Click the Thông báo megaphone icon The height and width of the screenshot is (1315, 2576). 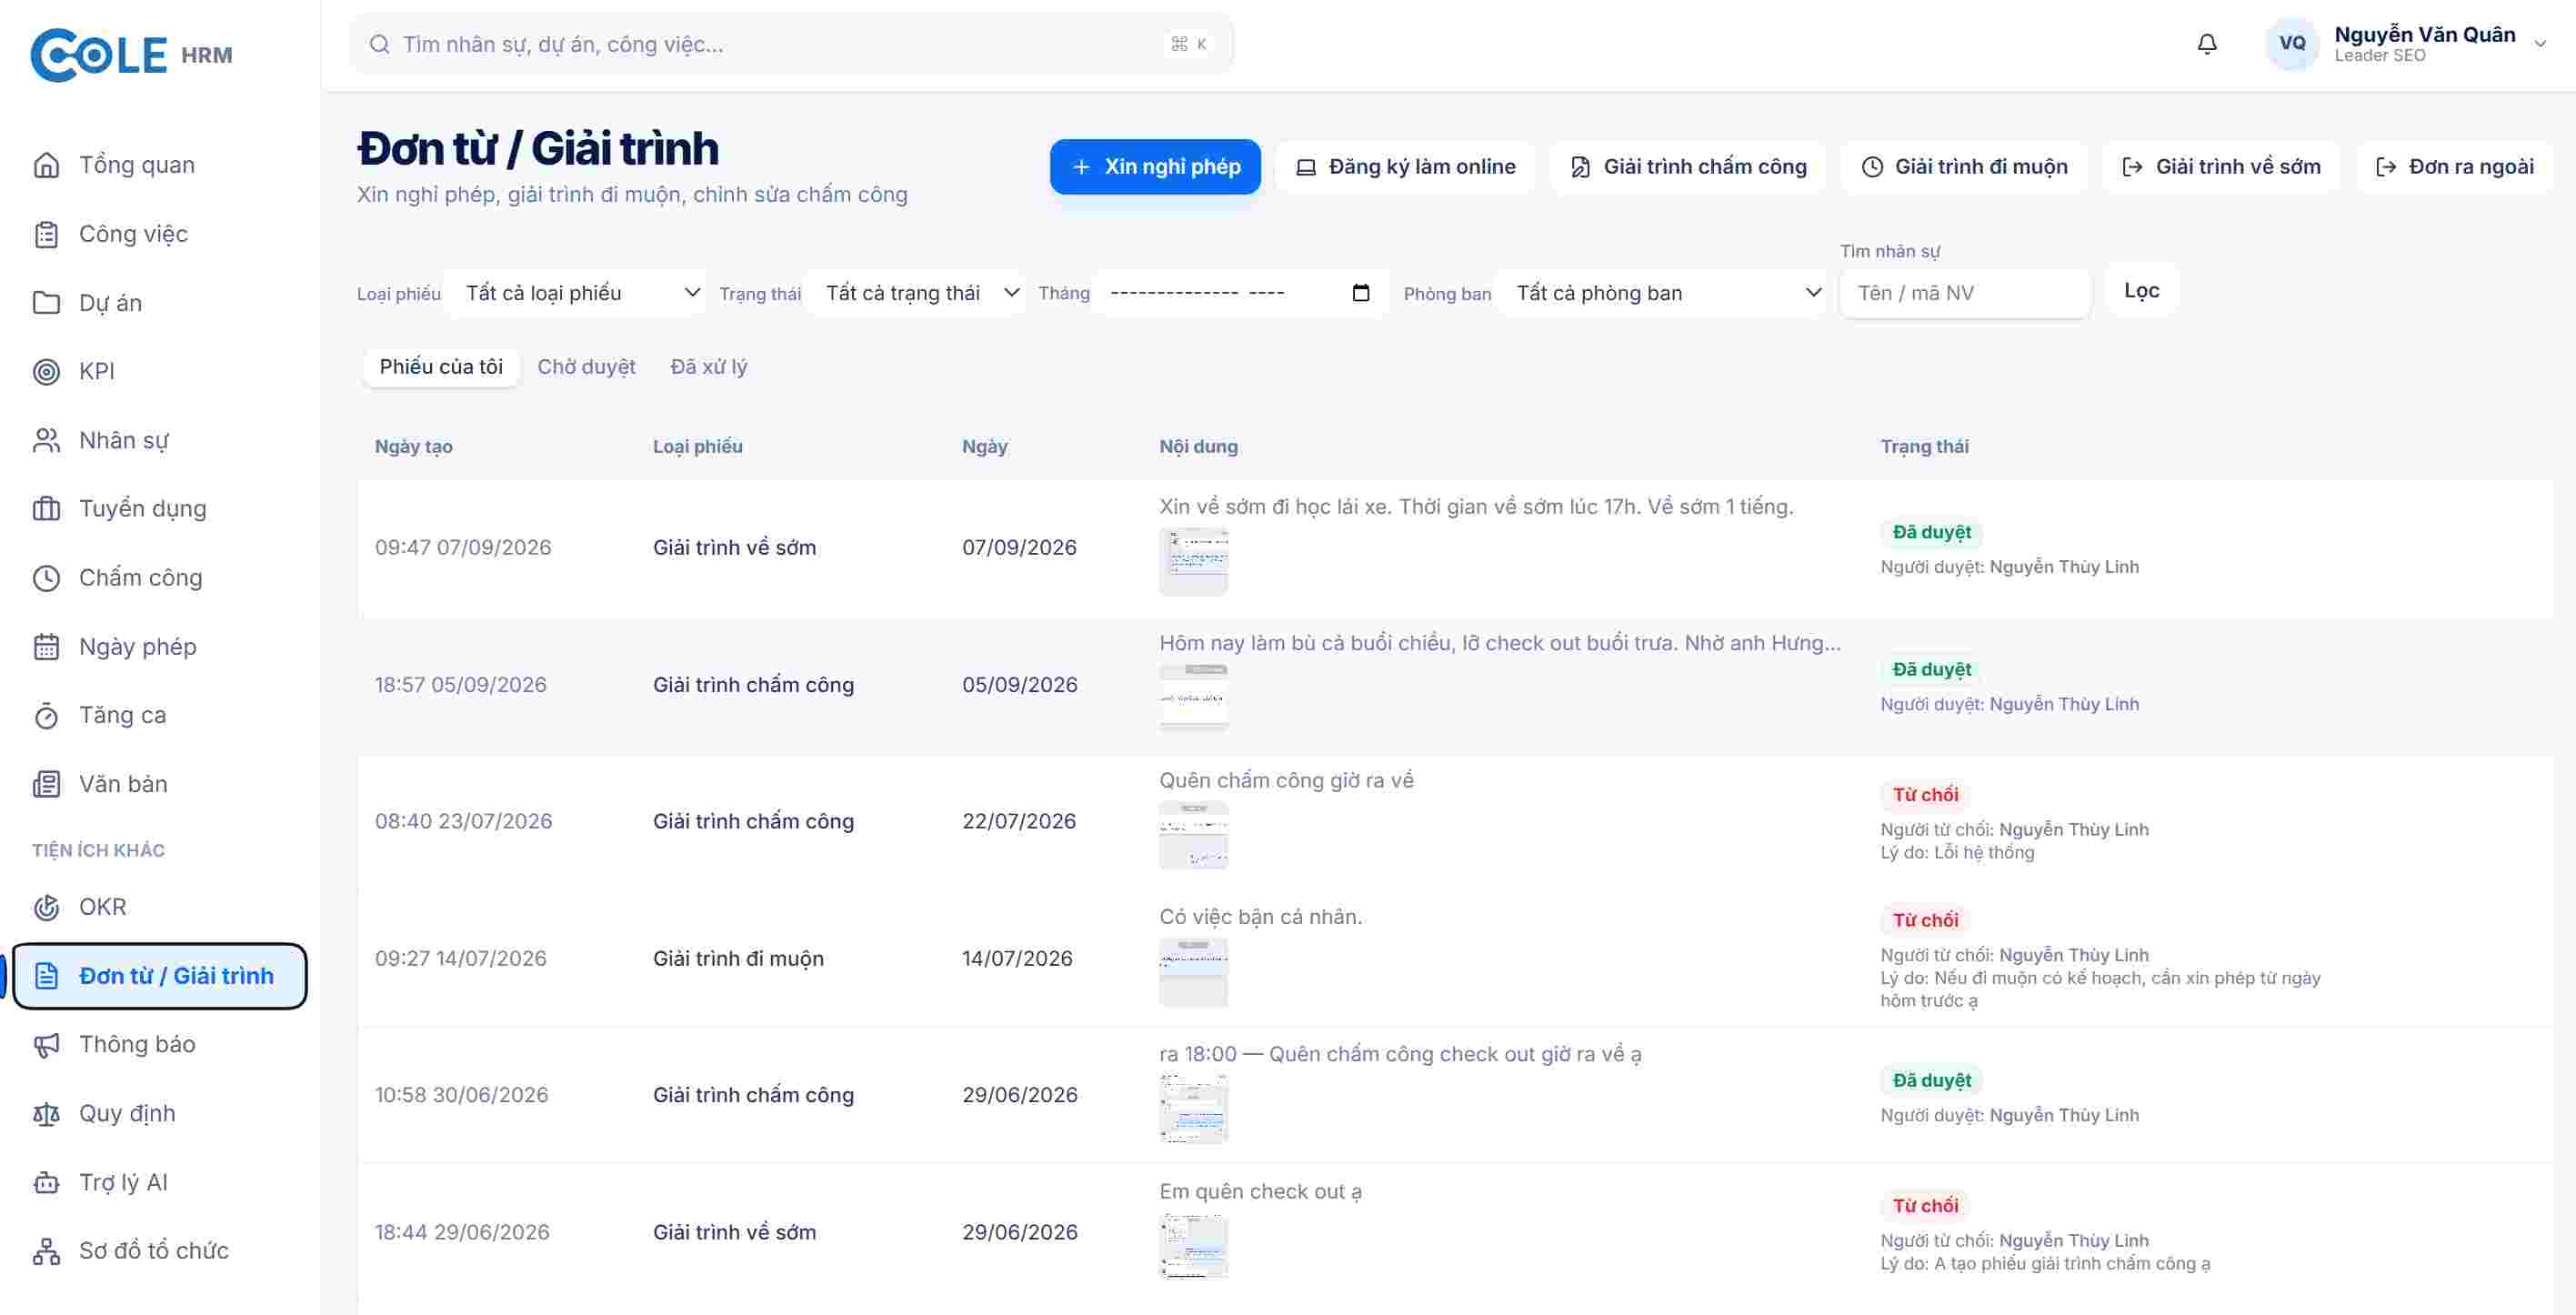[x=46, y=1045]
